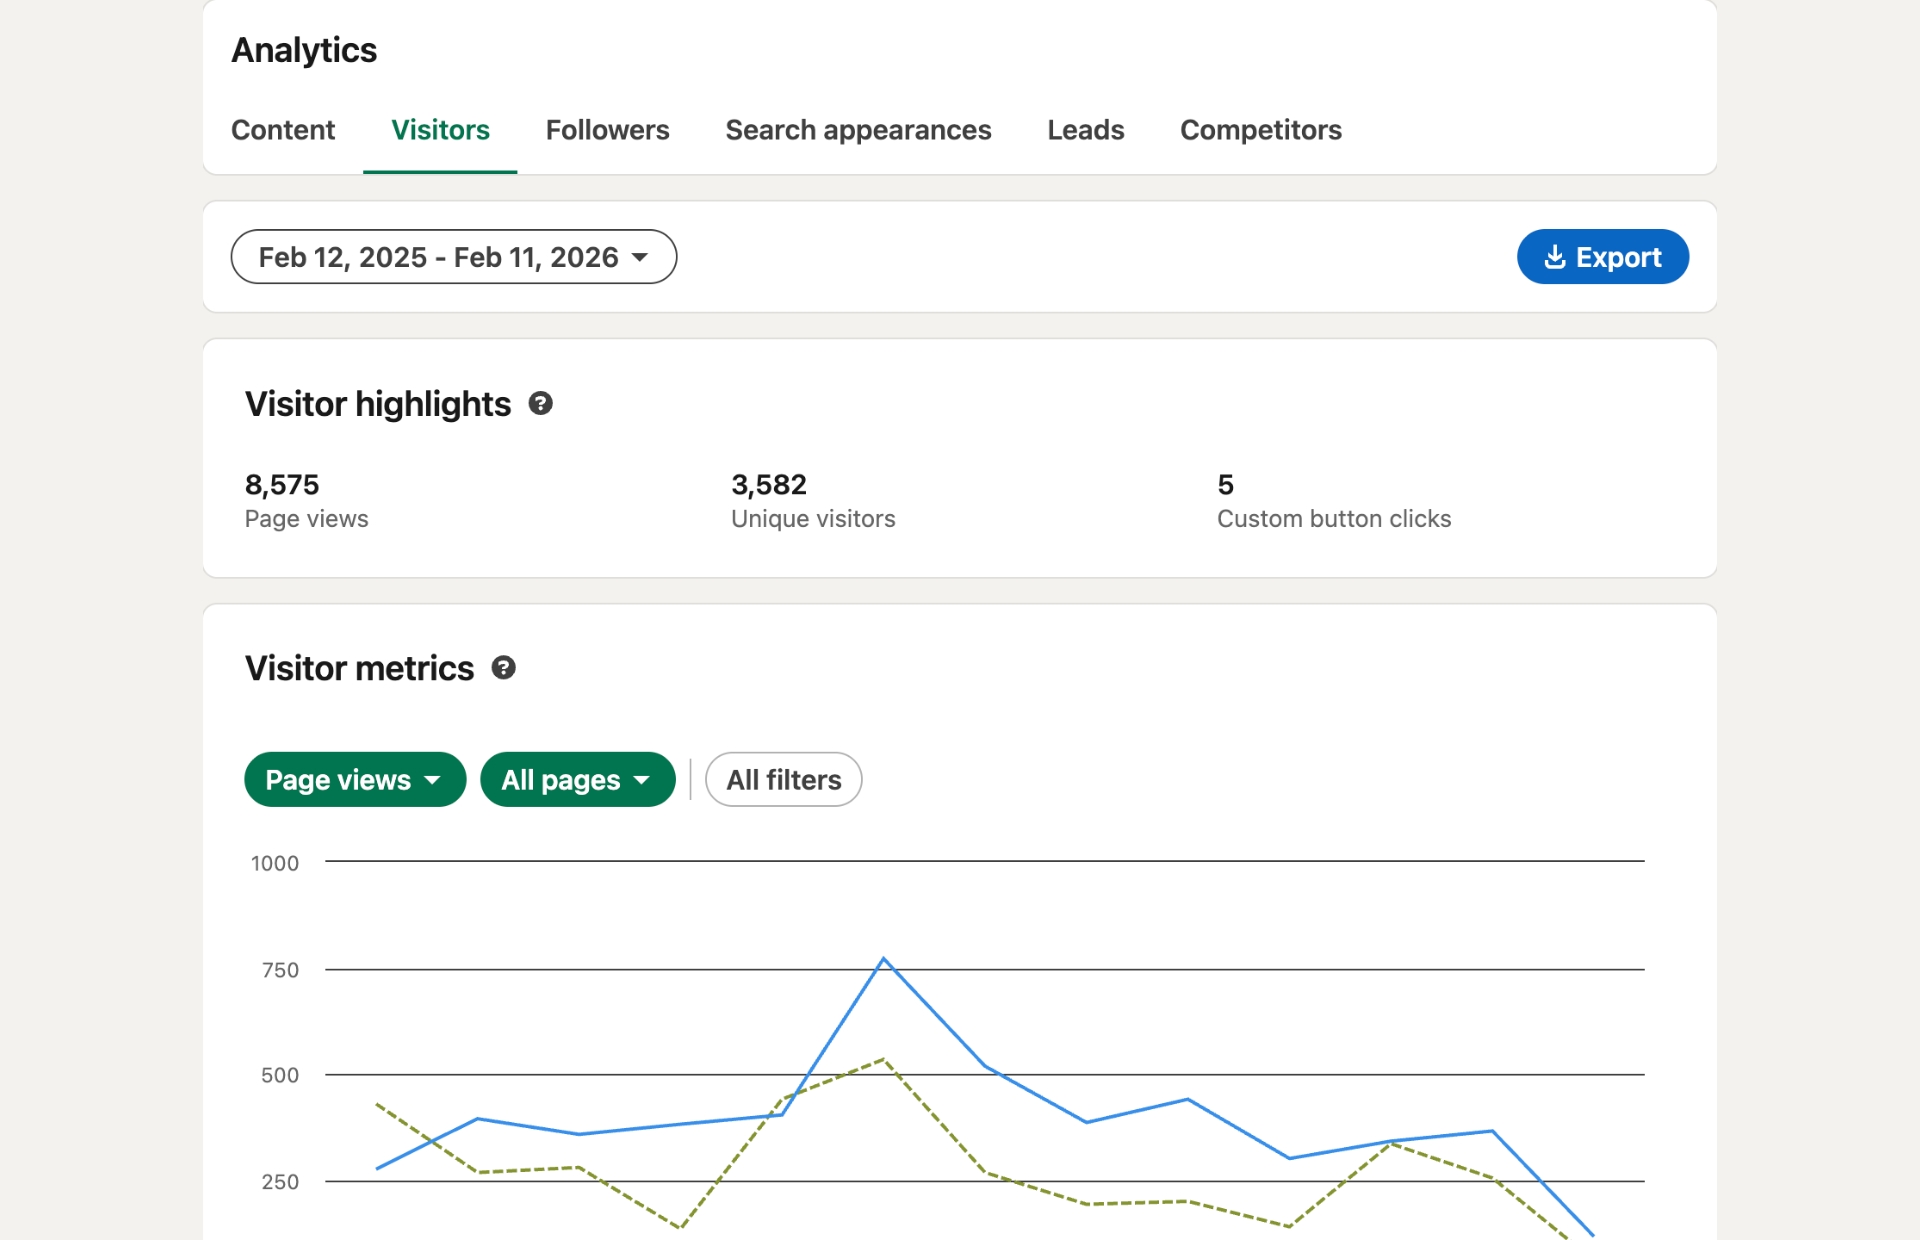Click the Analytics heading
The height and width of the screenshot is (1240, 1920).
304,50
